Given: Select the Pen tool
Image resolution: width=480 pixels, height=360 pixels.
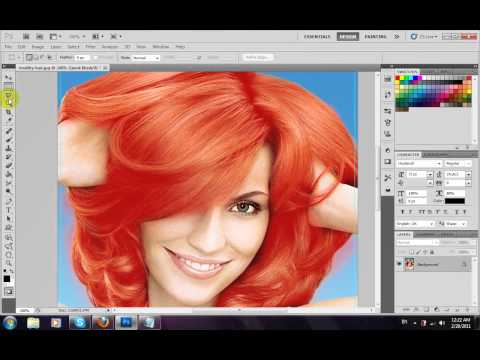Looking at the screenshot, I should 8,201.
